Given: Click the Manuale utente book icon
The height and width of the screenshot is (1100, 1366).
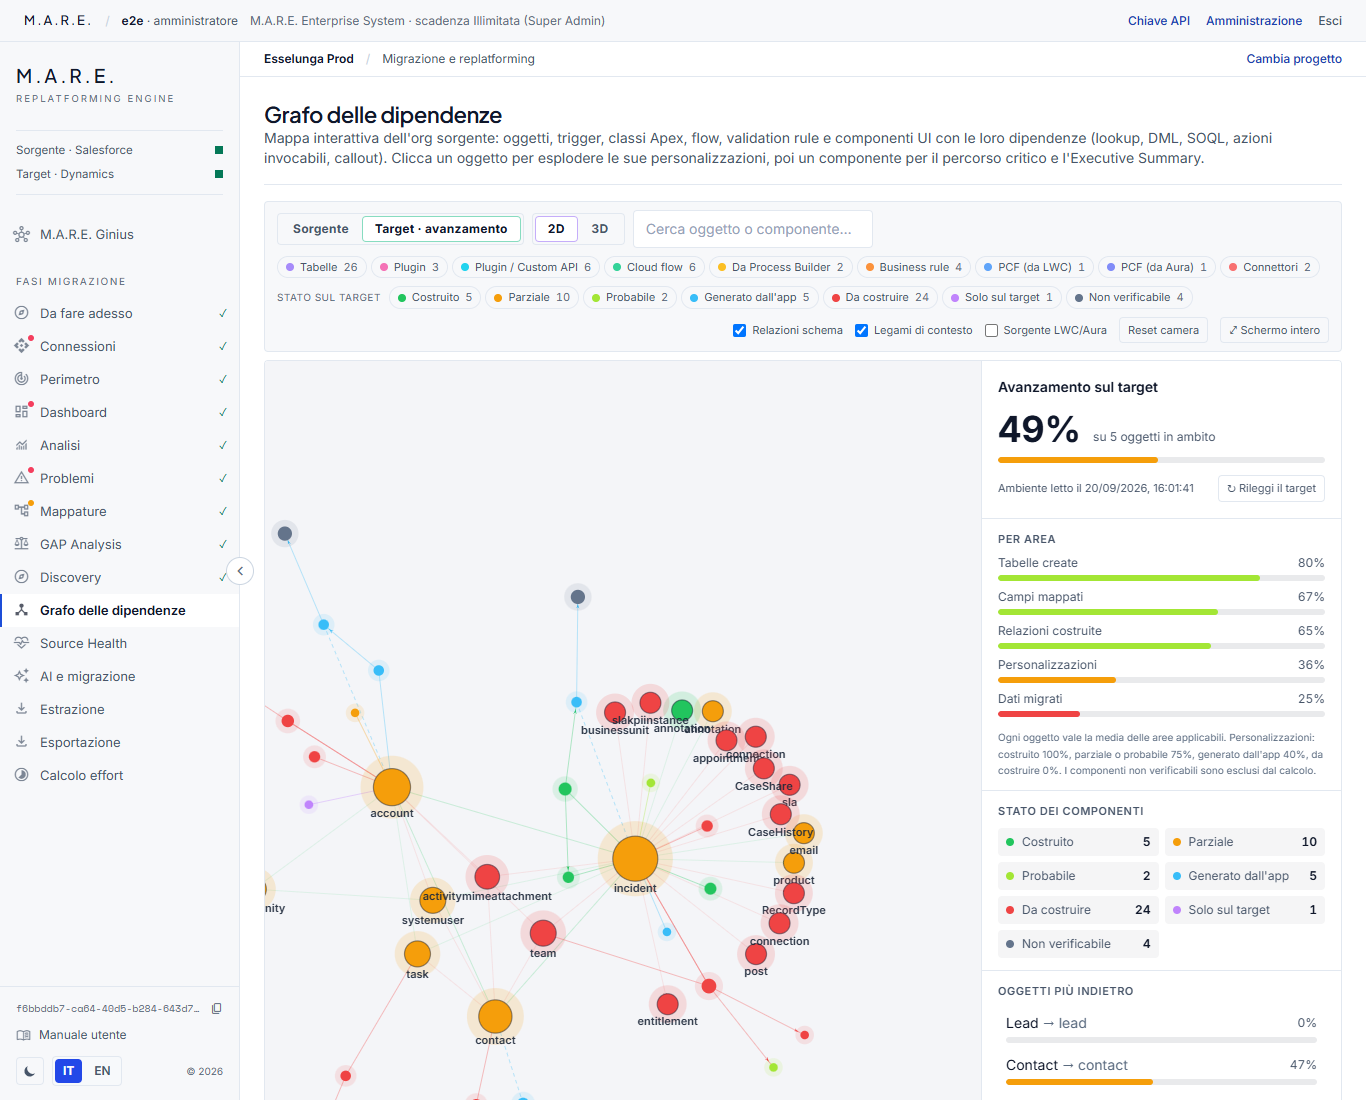Looking at the screenshot, I should pos(23,1035).
